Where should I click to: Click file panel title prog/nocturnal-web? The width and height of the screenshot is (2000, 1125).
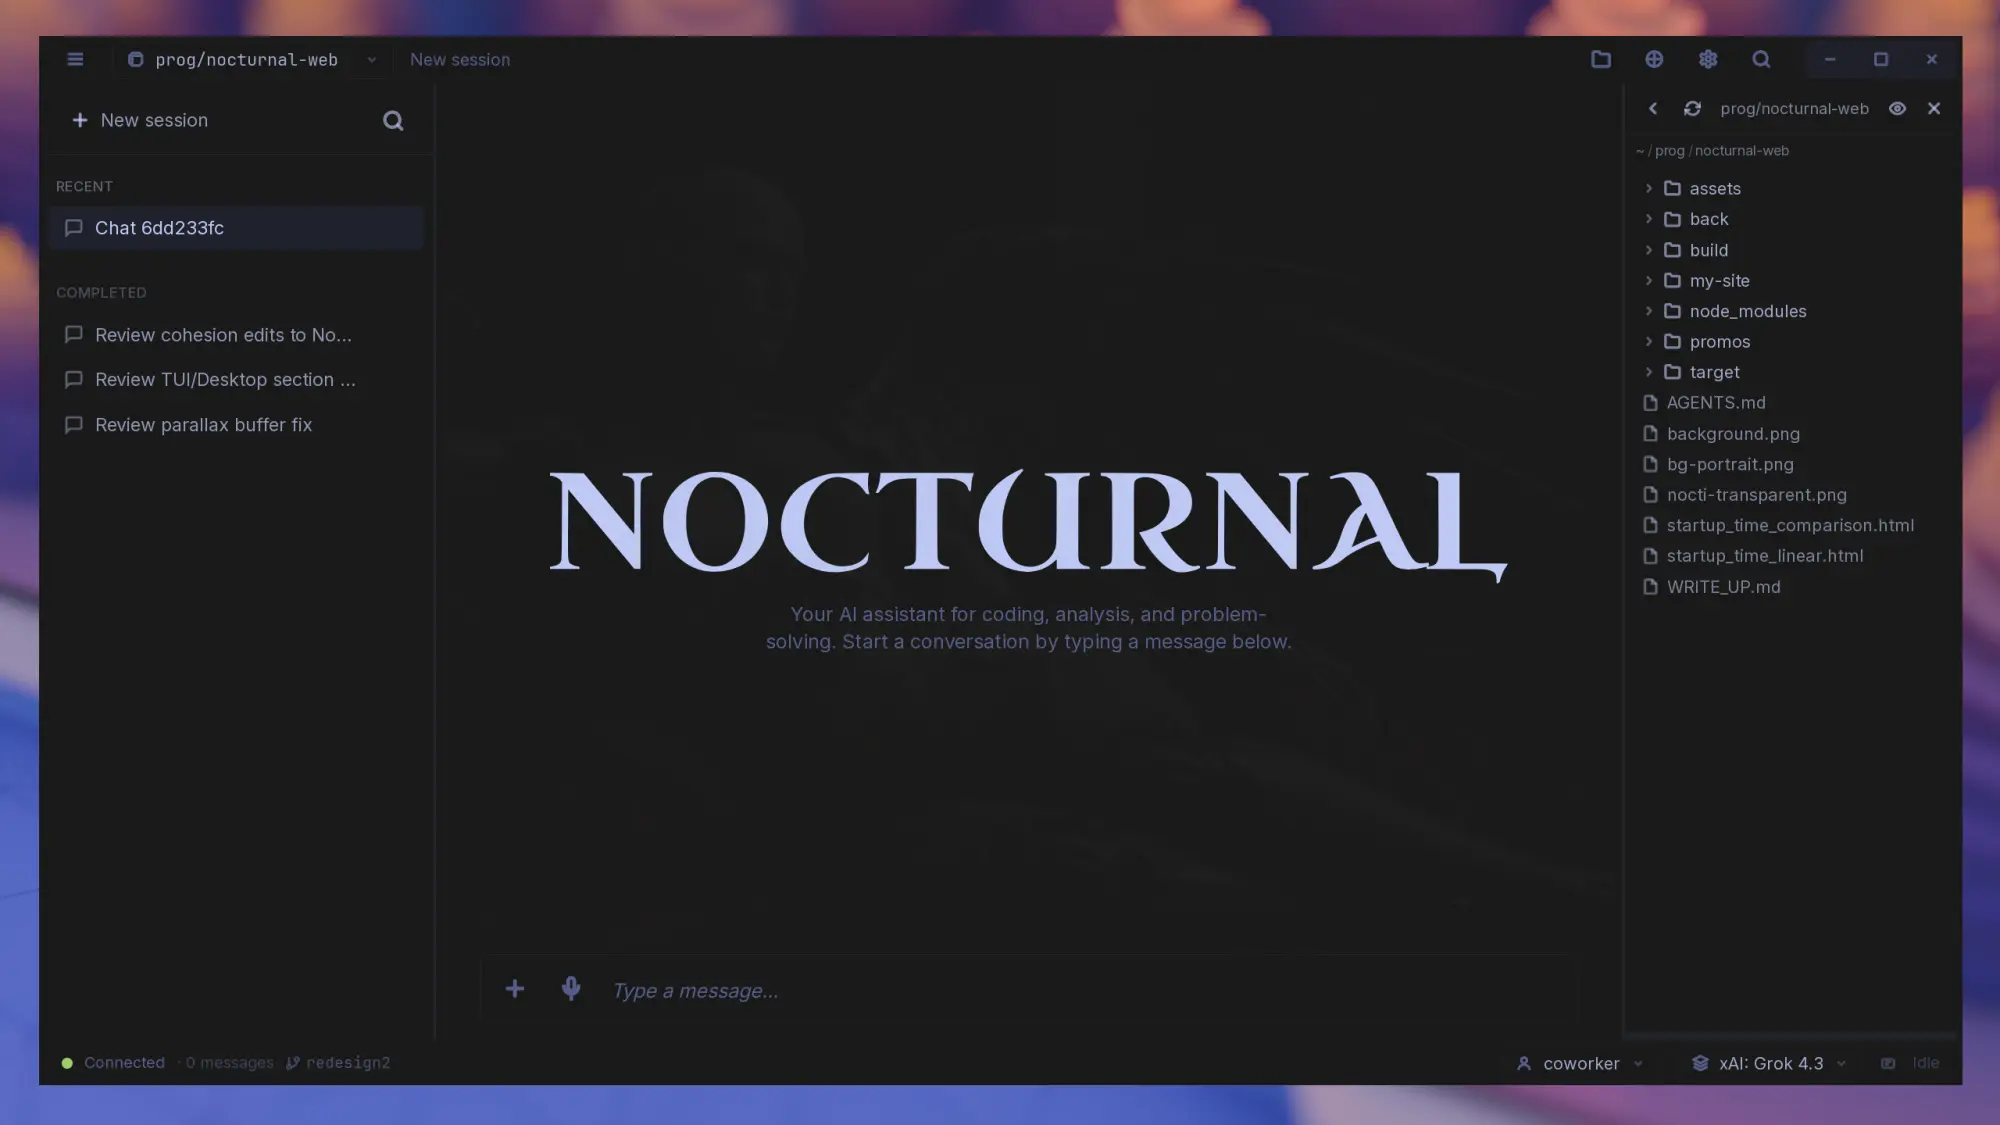[1794, 109]
